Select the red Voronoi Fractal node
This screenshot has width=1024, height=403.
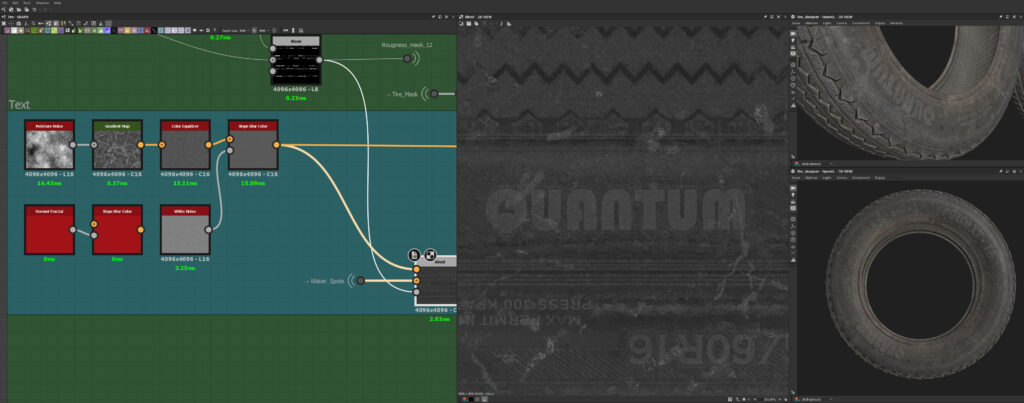click(x=49, y=229)
